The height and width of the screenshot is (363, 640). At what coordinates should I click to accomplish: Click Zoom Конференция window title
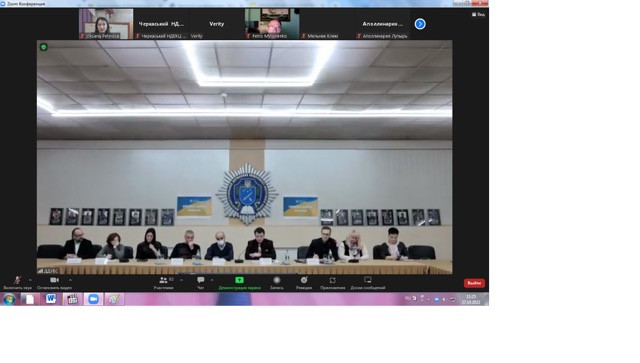point(26,3)
